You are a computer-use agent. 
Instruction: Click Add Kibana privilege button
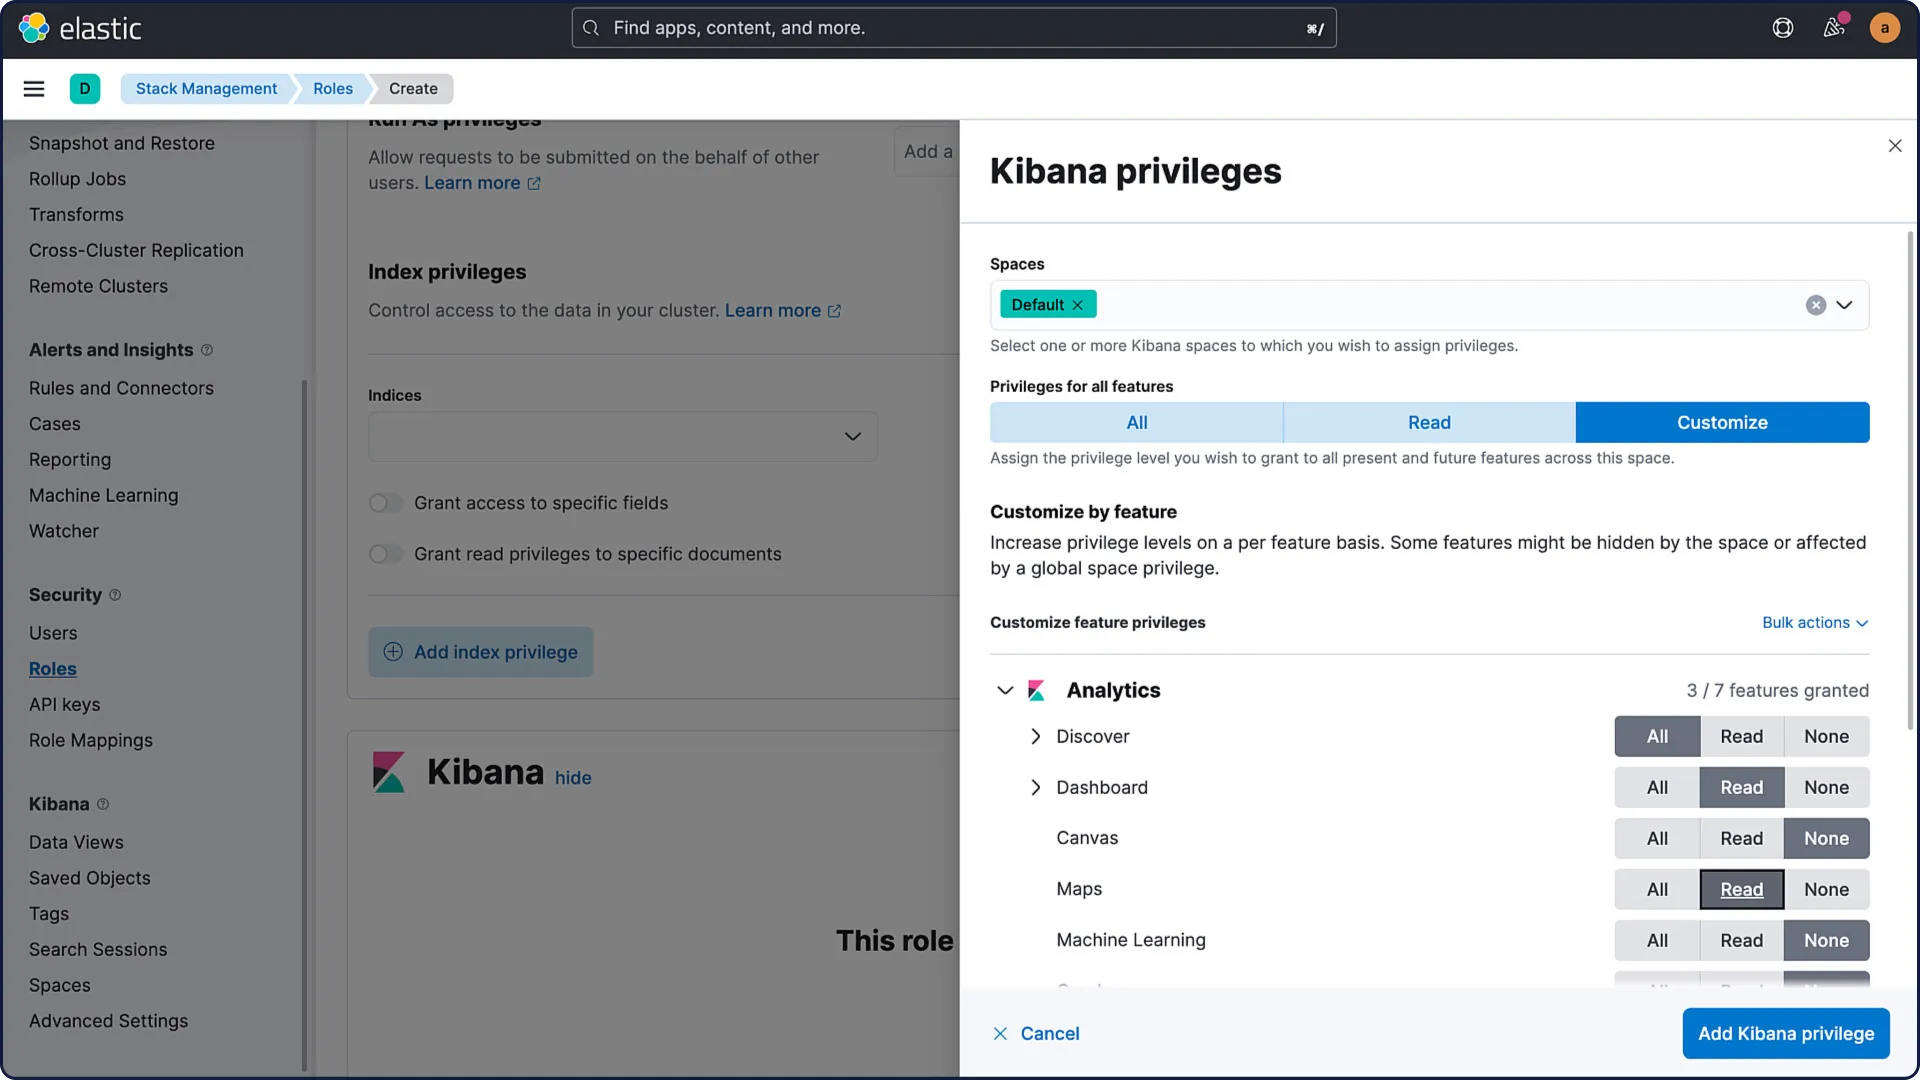(x=1786, y=1033)
